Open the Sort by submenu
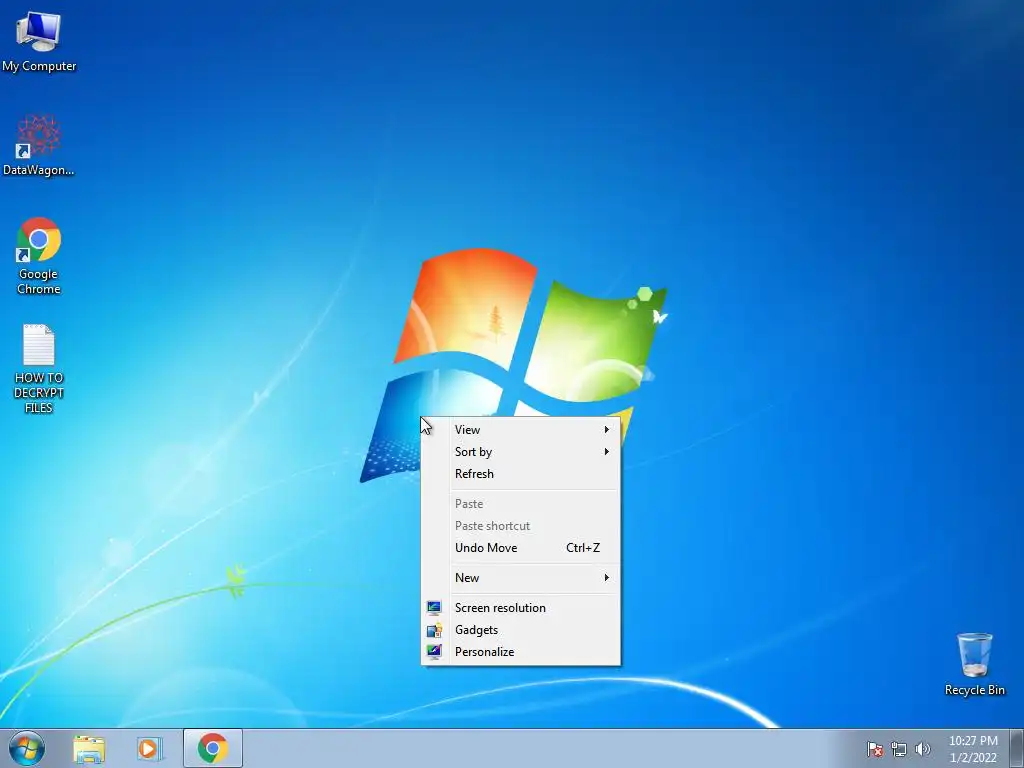This screenshot has width=1024, height=768. [520, 452]
